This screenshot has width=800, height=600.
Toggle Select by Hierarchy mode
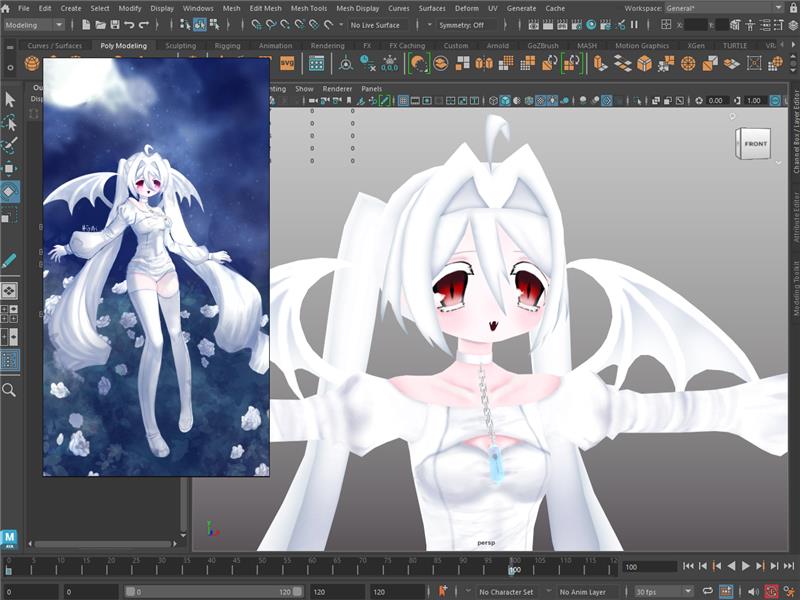tap(185, 24)
